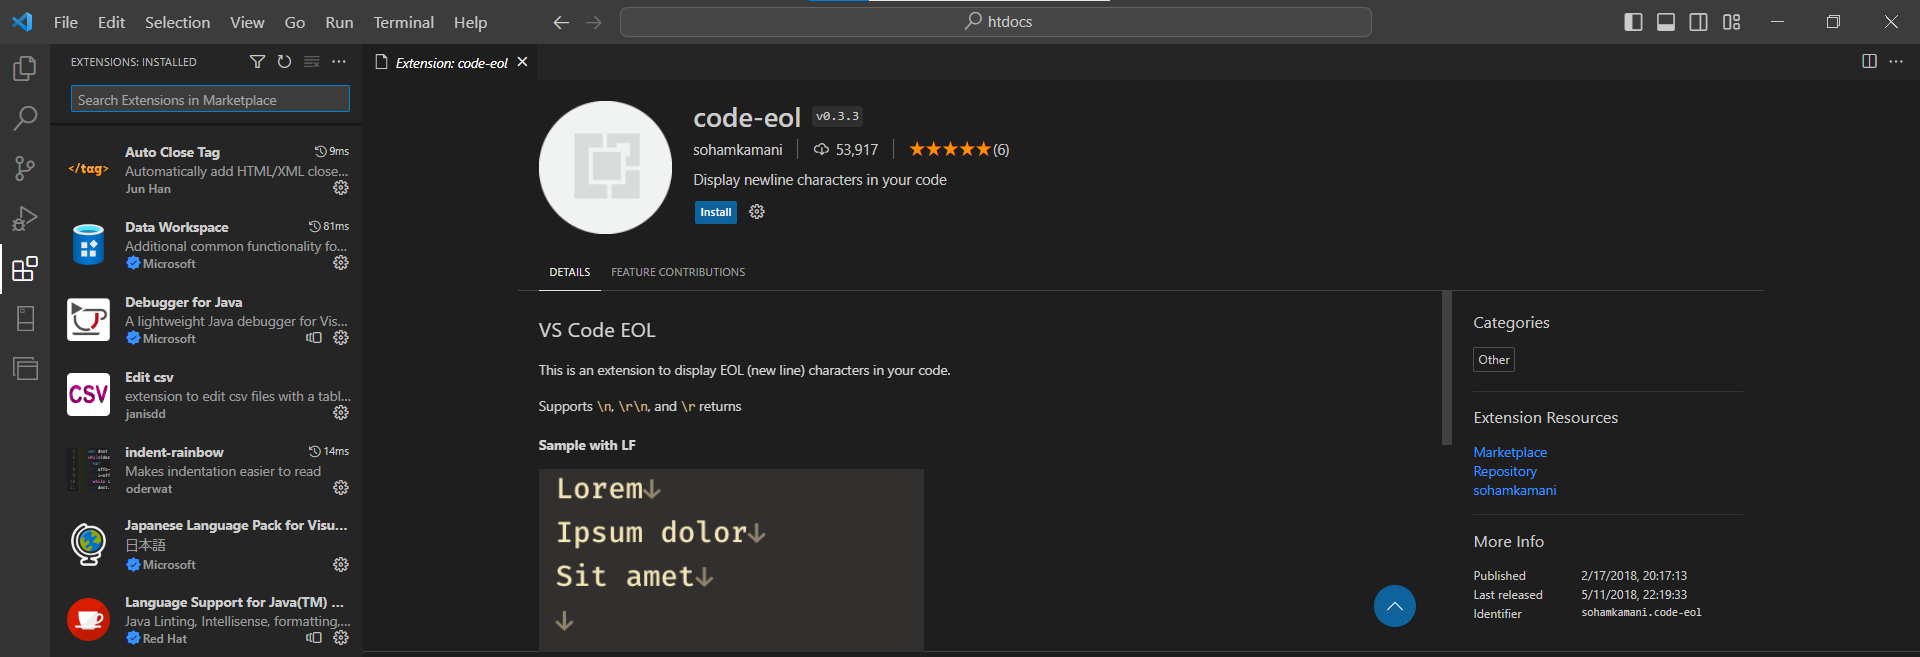
Task: Open the Selection menu
Action: tap(177, 22)
